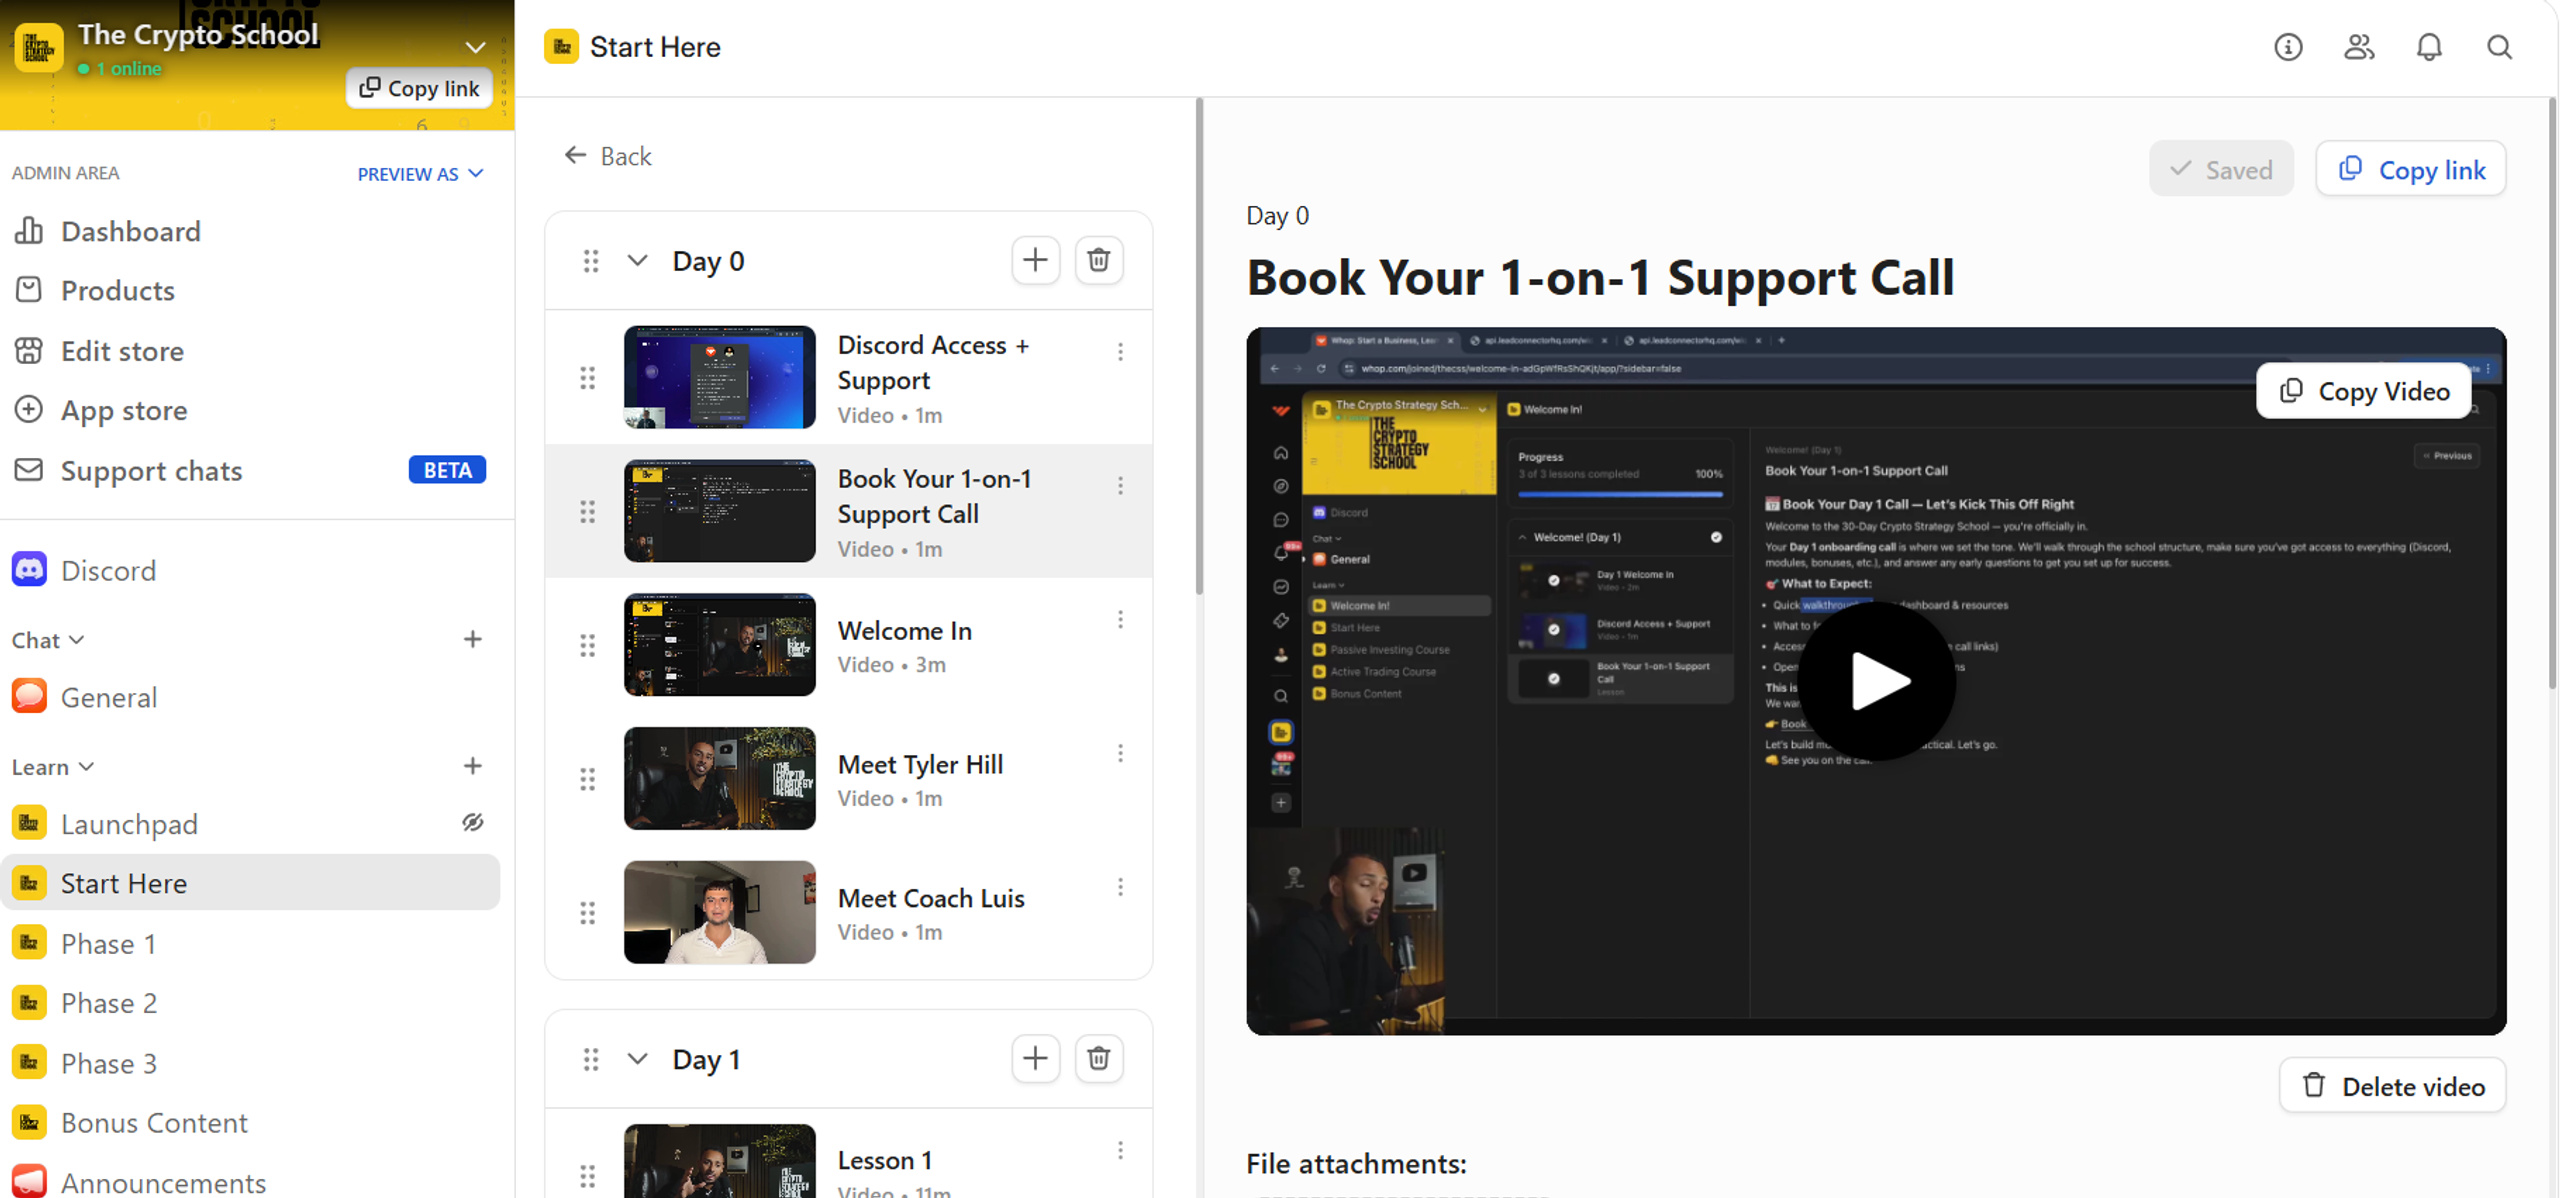Click drag handle of Meet Coach Luis lesson
The height and width of the screenshot is (1198, 2560).
point(588,913)
